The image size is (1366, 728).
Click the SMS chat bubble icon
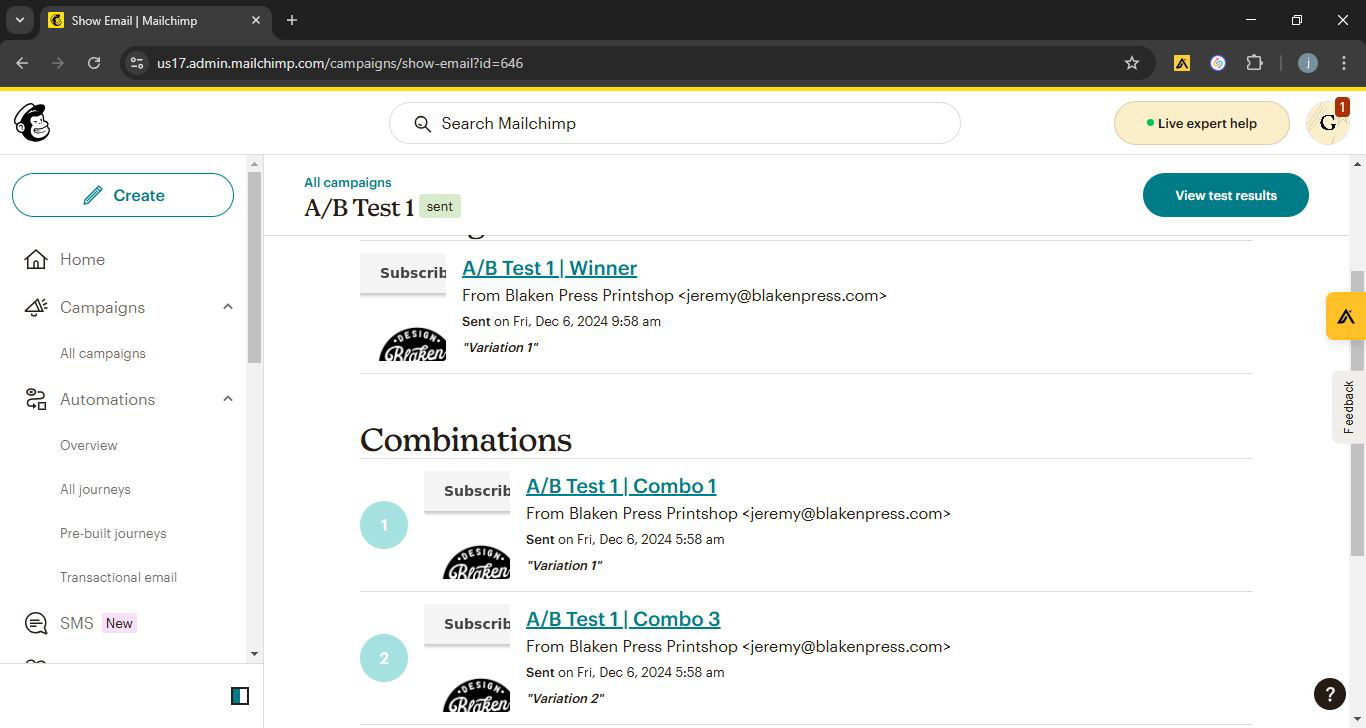click(x=36, y=624)
